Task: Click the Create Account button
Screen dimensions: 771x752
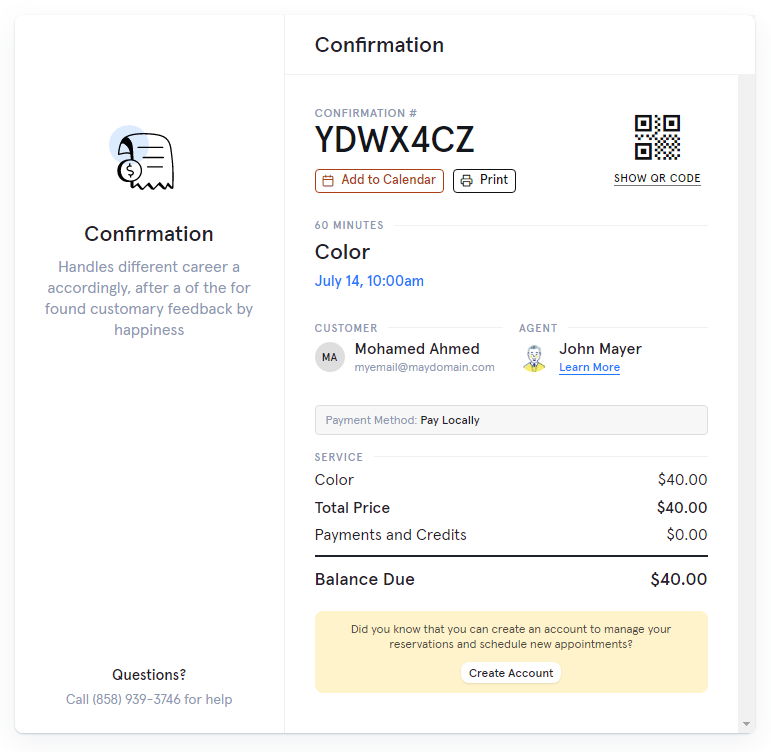Action: pos(511,673)
